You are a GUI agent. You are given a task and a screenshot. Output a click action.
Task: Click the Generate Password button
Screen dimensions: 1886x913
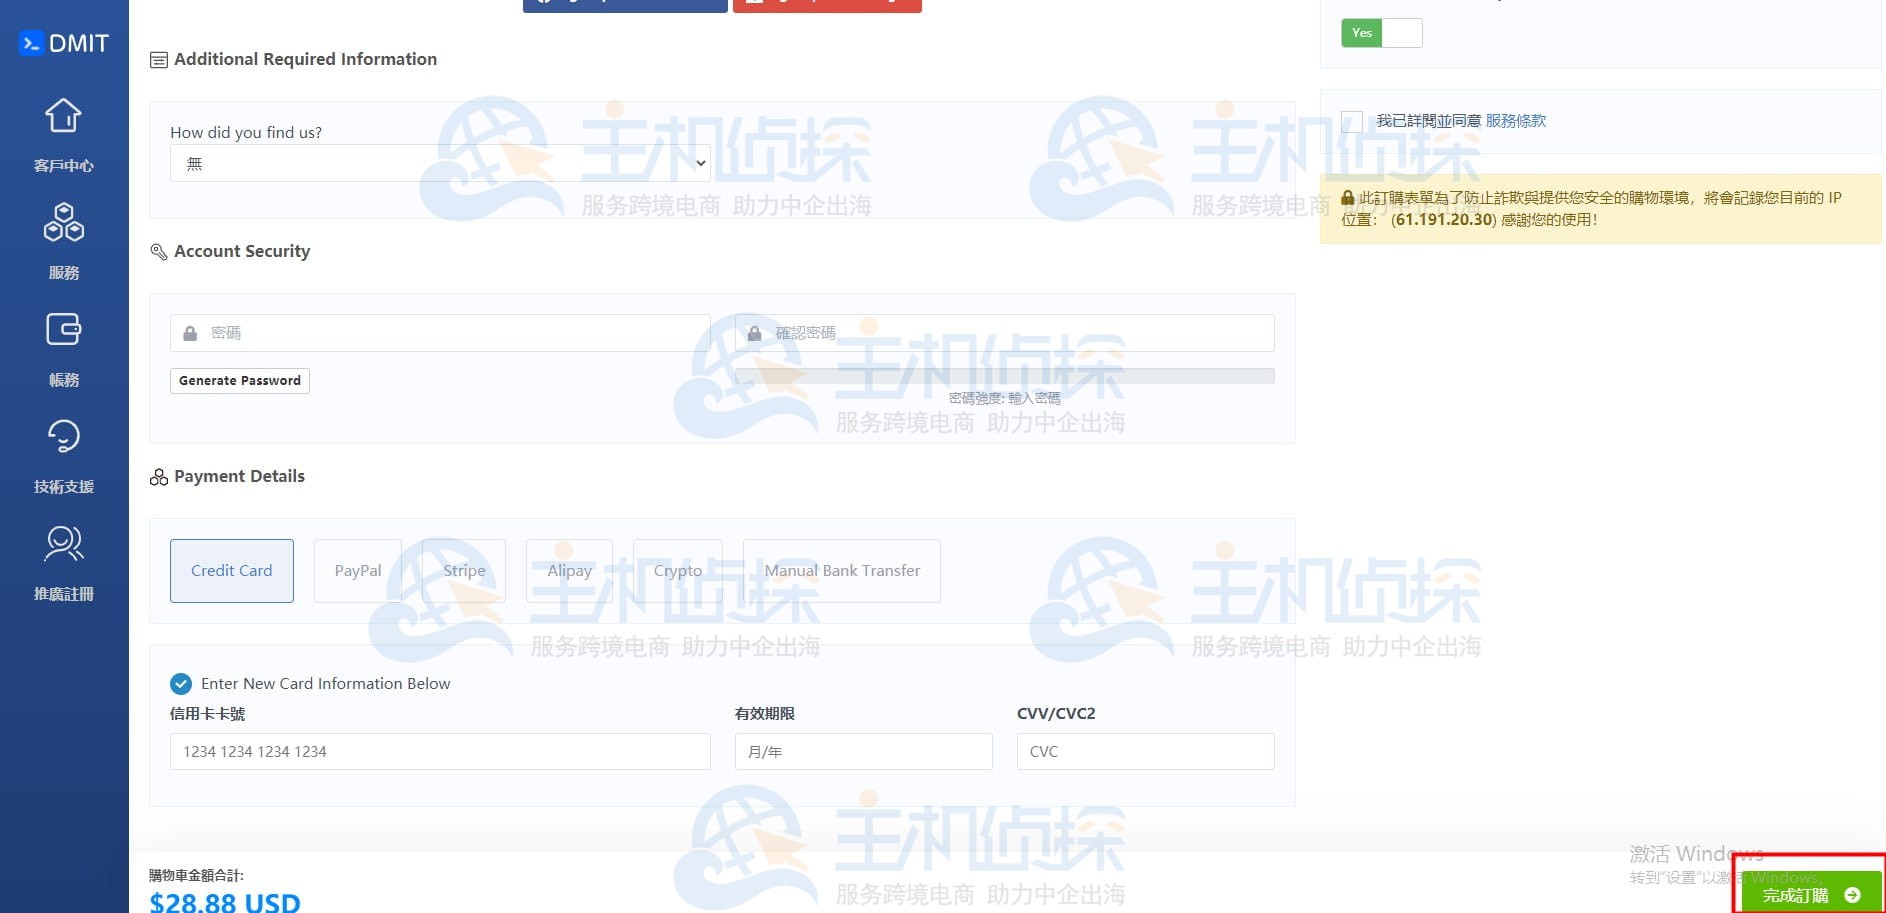tap(239, 381)
